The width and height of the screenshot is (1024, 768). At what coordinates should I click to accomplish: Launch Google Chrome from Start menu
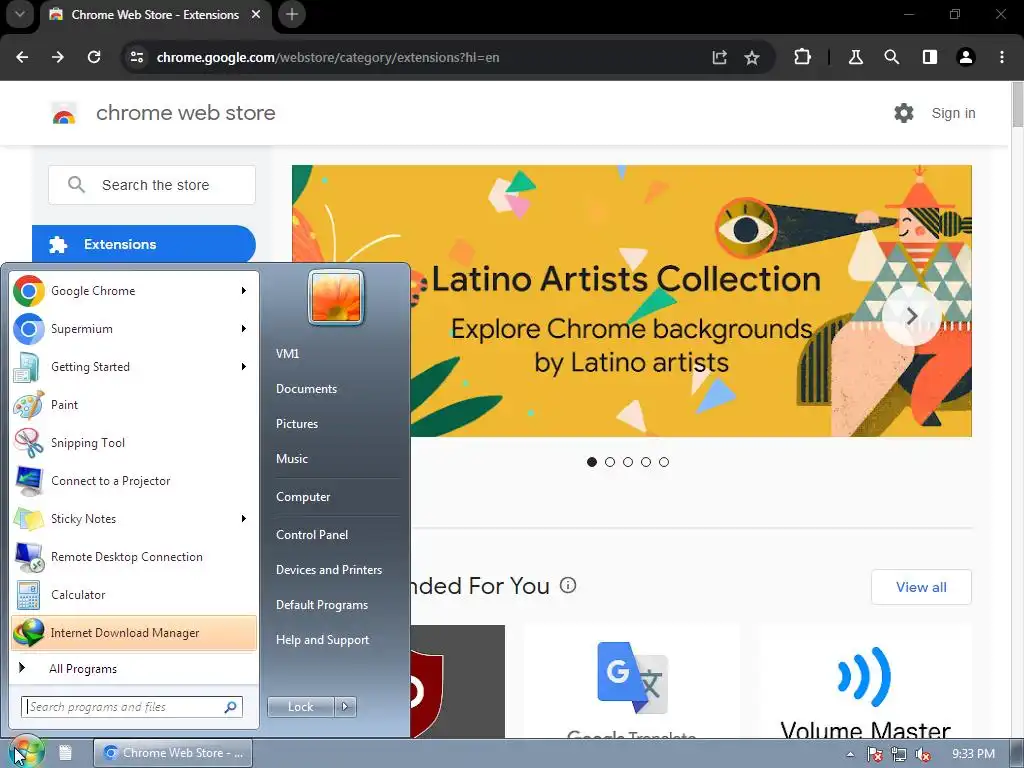[134, 291]
